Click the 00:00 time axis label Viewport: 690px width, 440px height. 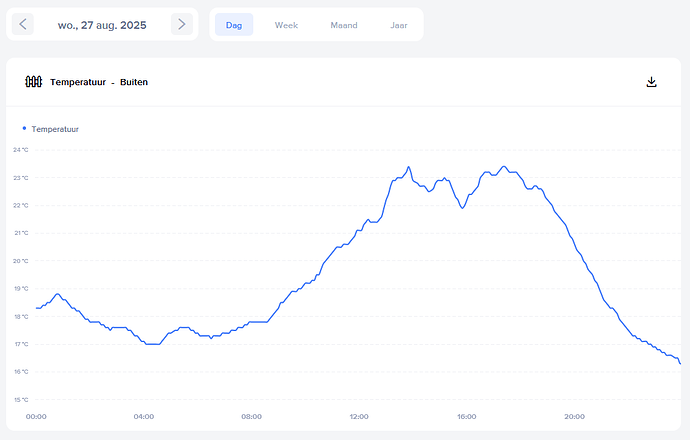[36, 416]
